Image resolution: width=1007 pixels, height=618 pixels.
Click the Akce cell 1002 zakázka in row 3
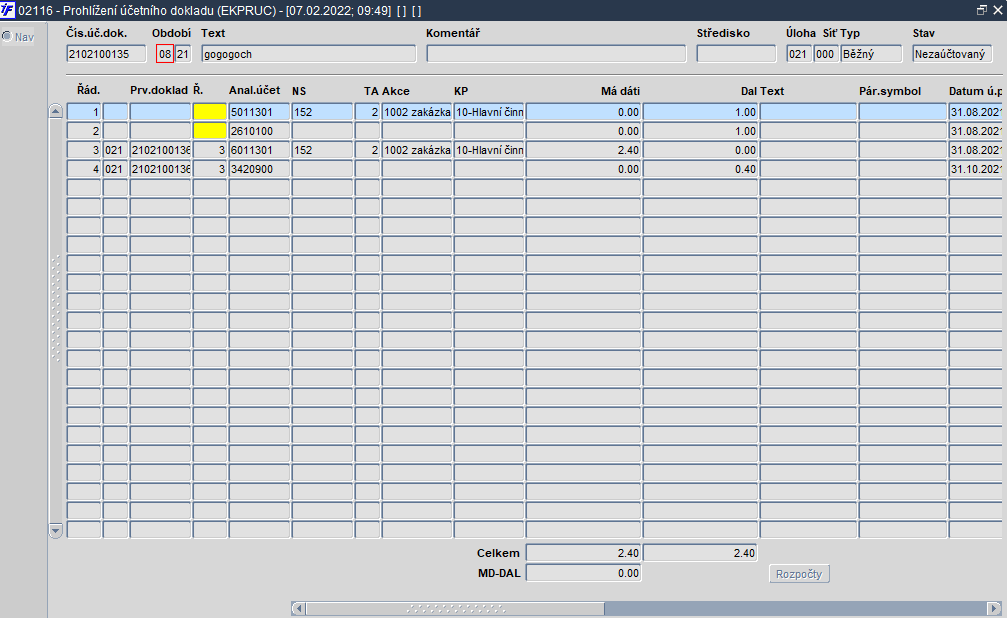[x=417, y=150]
